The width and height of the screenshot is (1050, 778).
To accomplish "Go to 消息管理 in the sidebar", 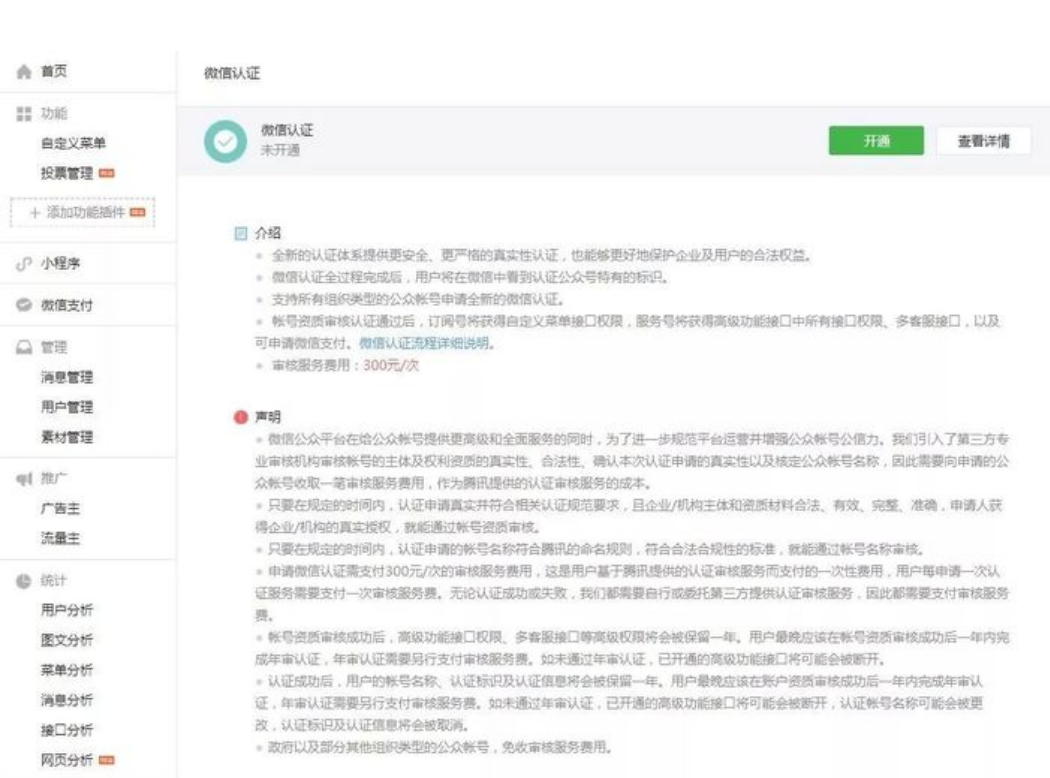I will click(67, 378).
